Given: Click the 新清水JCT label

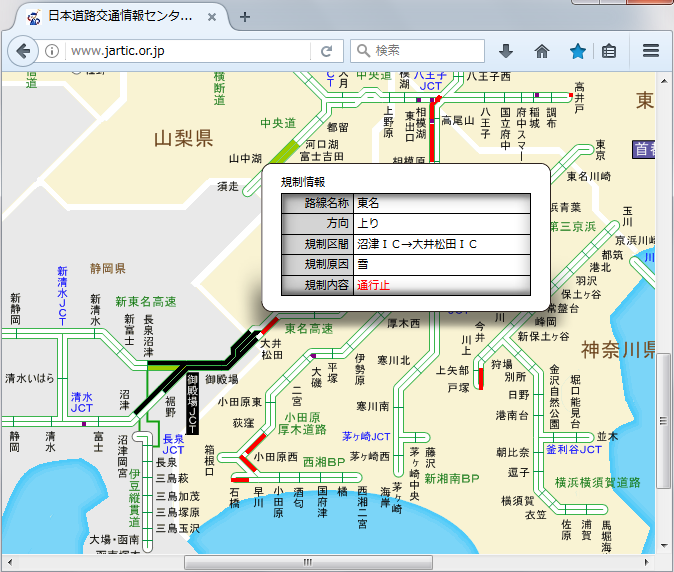Looking at the screenshot, I should [62, 296].
